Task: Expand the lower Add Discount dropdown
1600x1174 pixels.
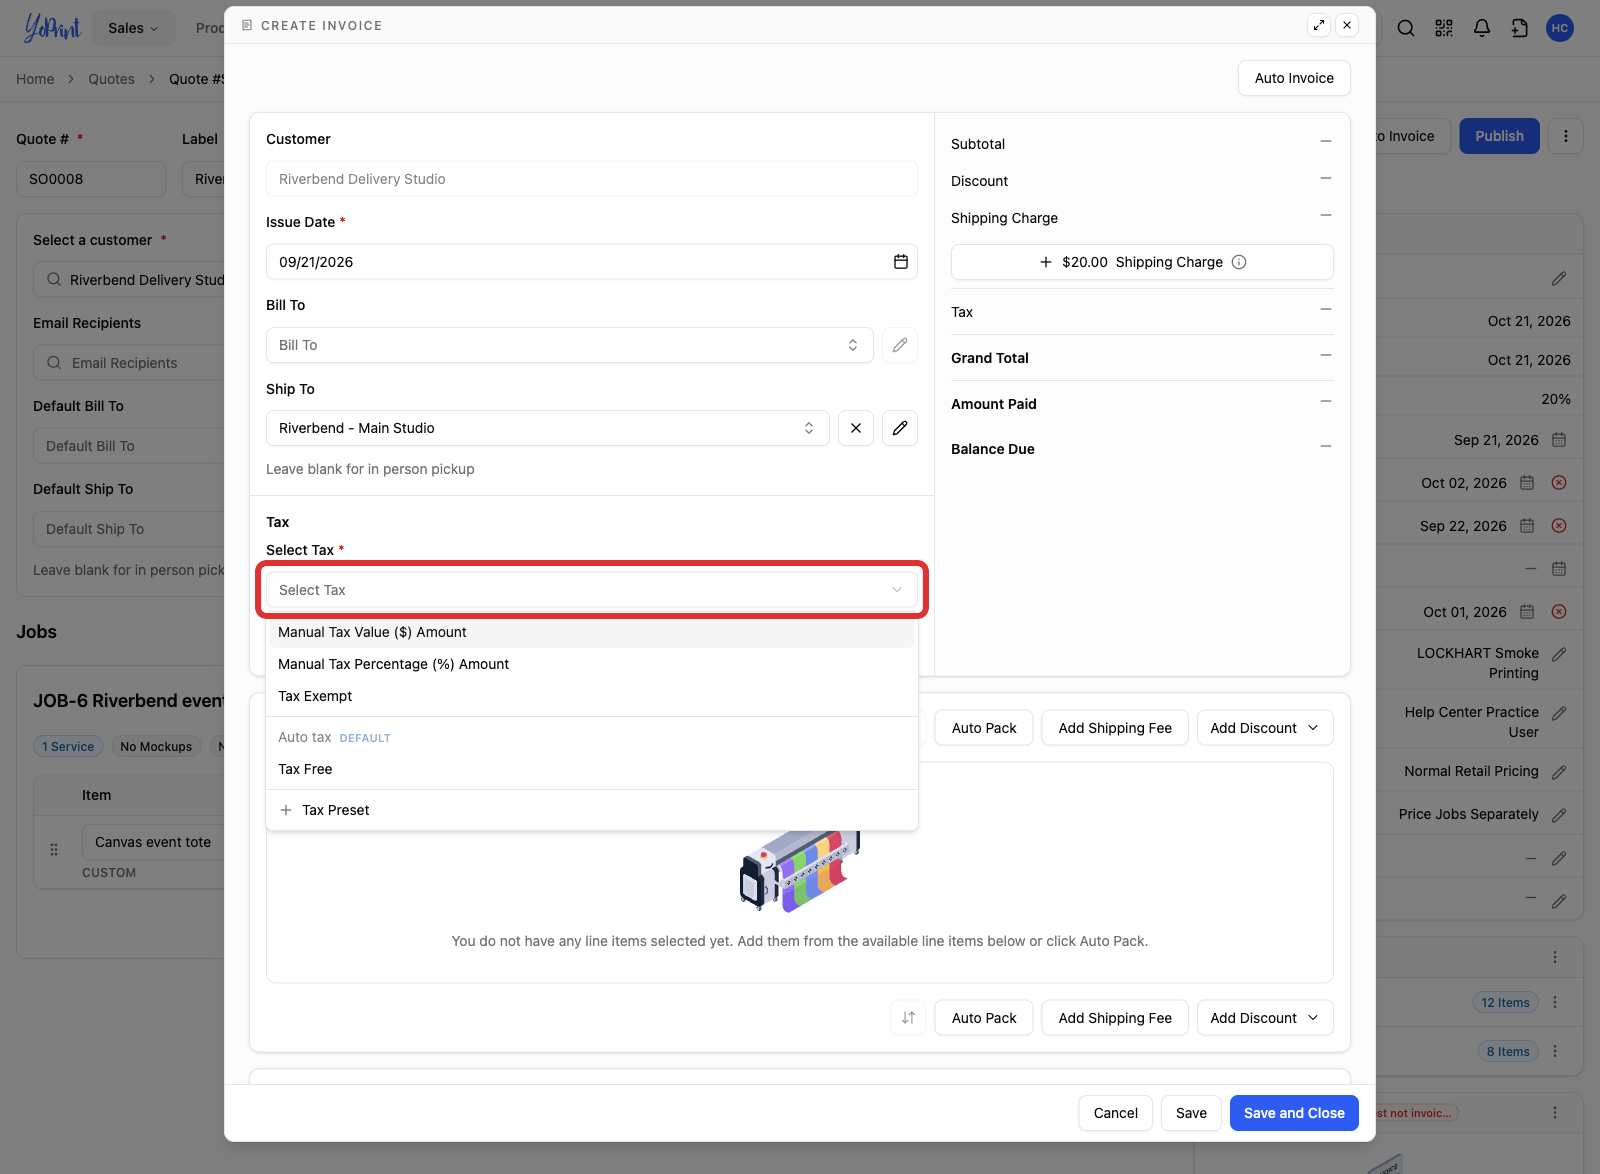Action: 1265,1018
